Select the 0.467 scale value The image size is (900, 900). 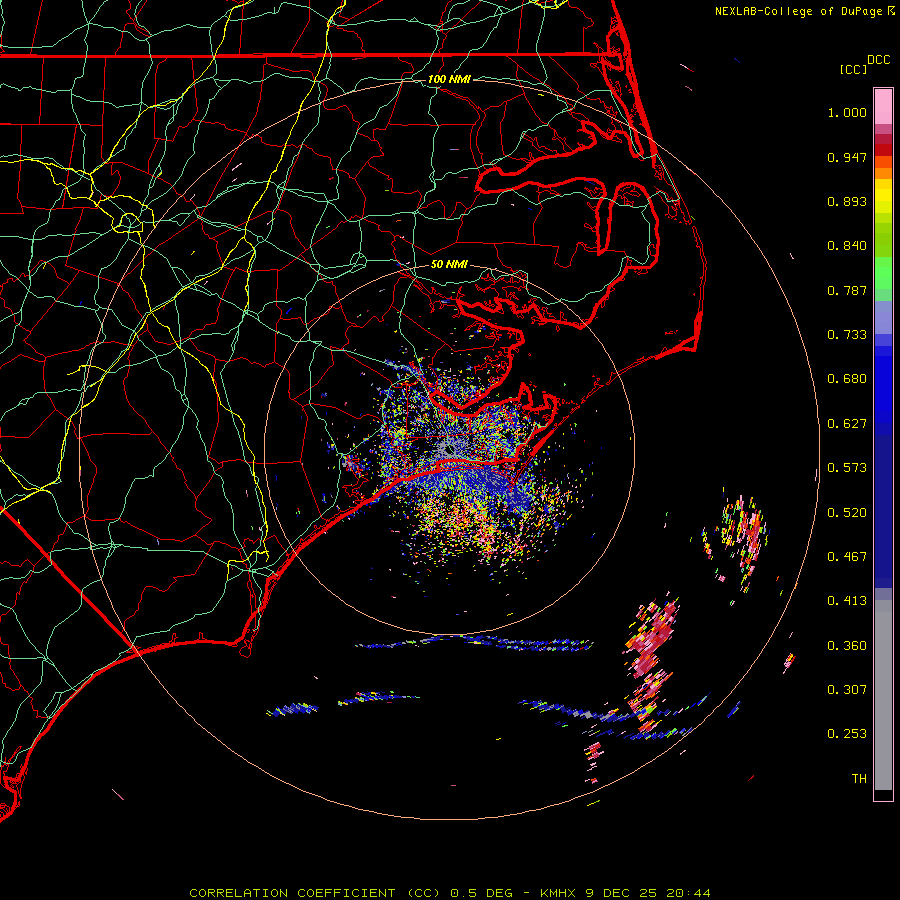point(847,557)
